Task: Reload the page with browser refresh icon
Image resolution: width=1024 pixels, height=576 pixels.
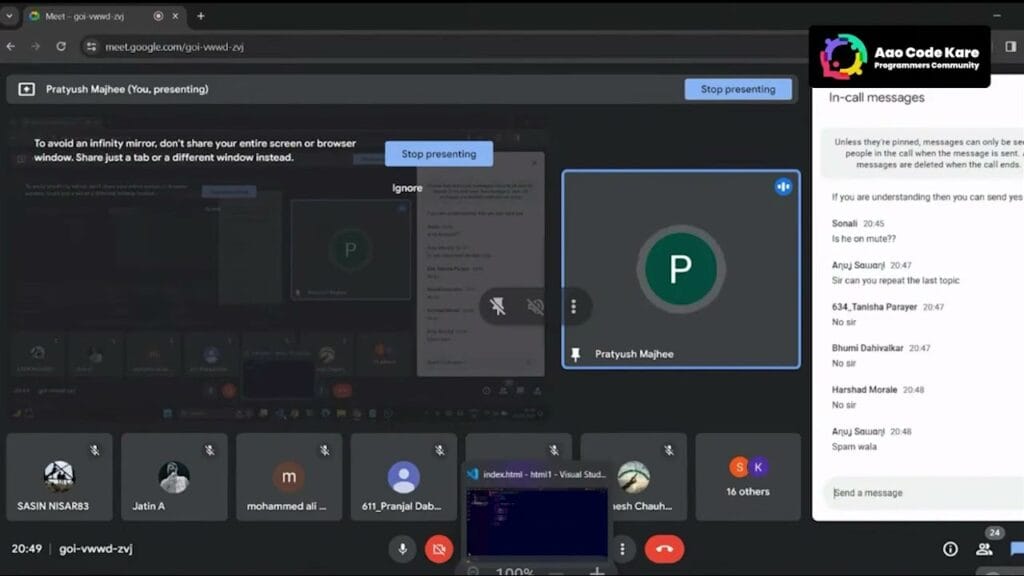Action: [61, 46]
